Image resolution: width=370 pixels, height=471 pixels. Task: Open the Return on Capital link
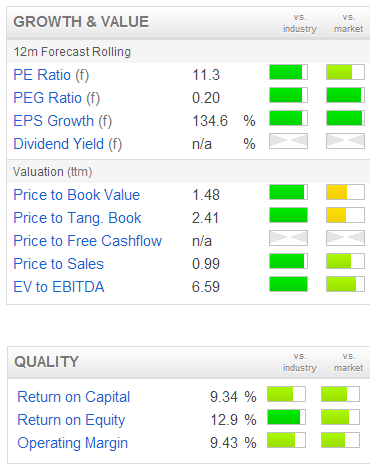[74, 397]
